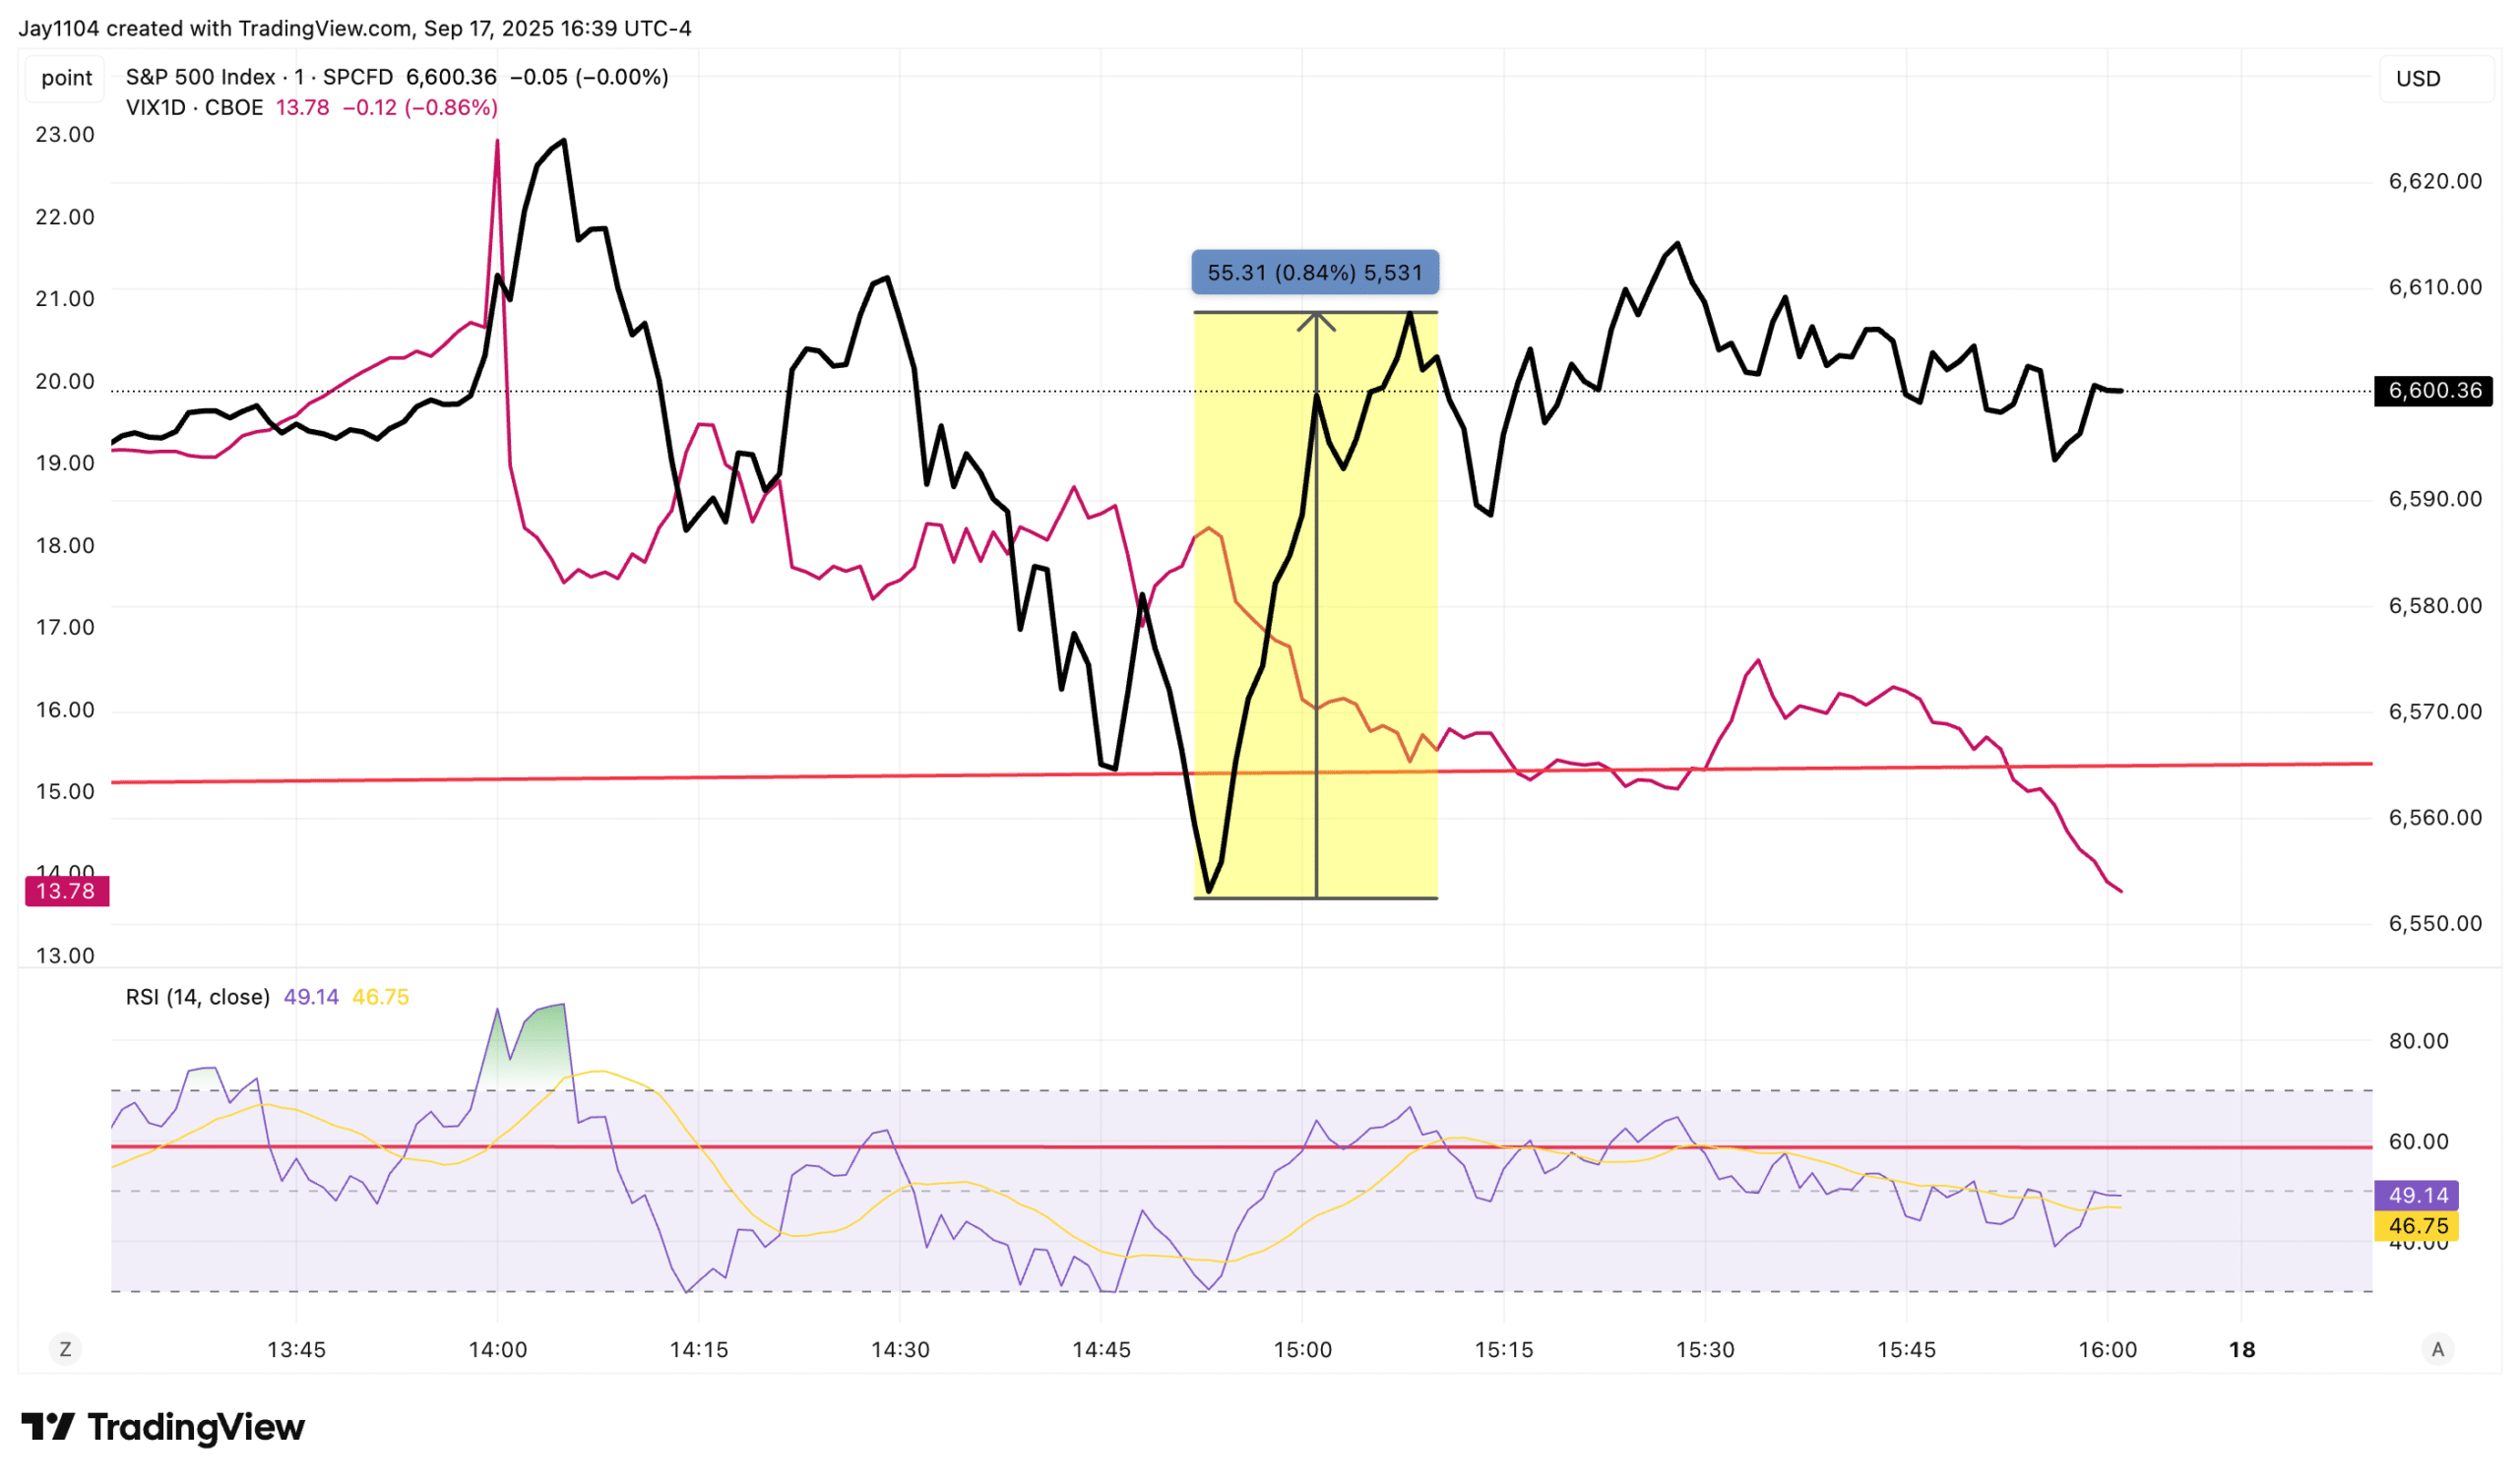Click the 80.00 RSI scale label
The image size is (2520, 1481).
(2418, 1041)
